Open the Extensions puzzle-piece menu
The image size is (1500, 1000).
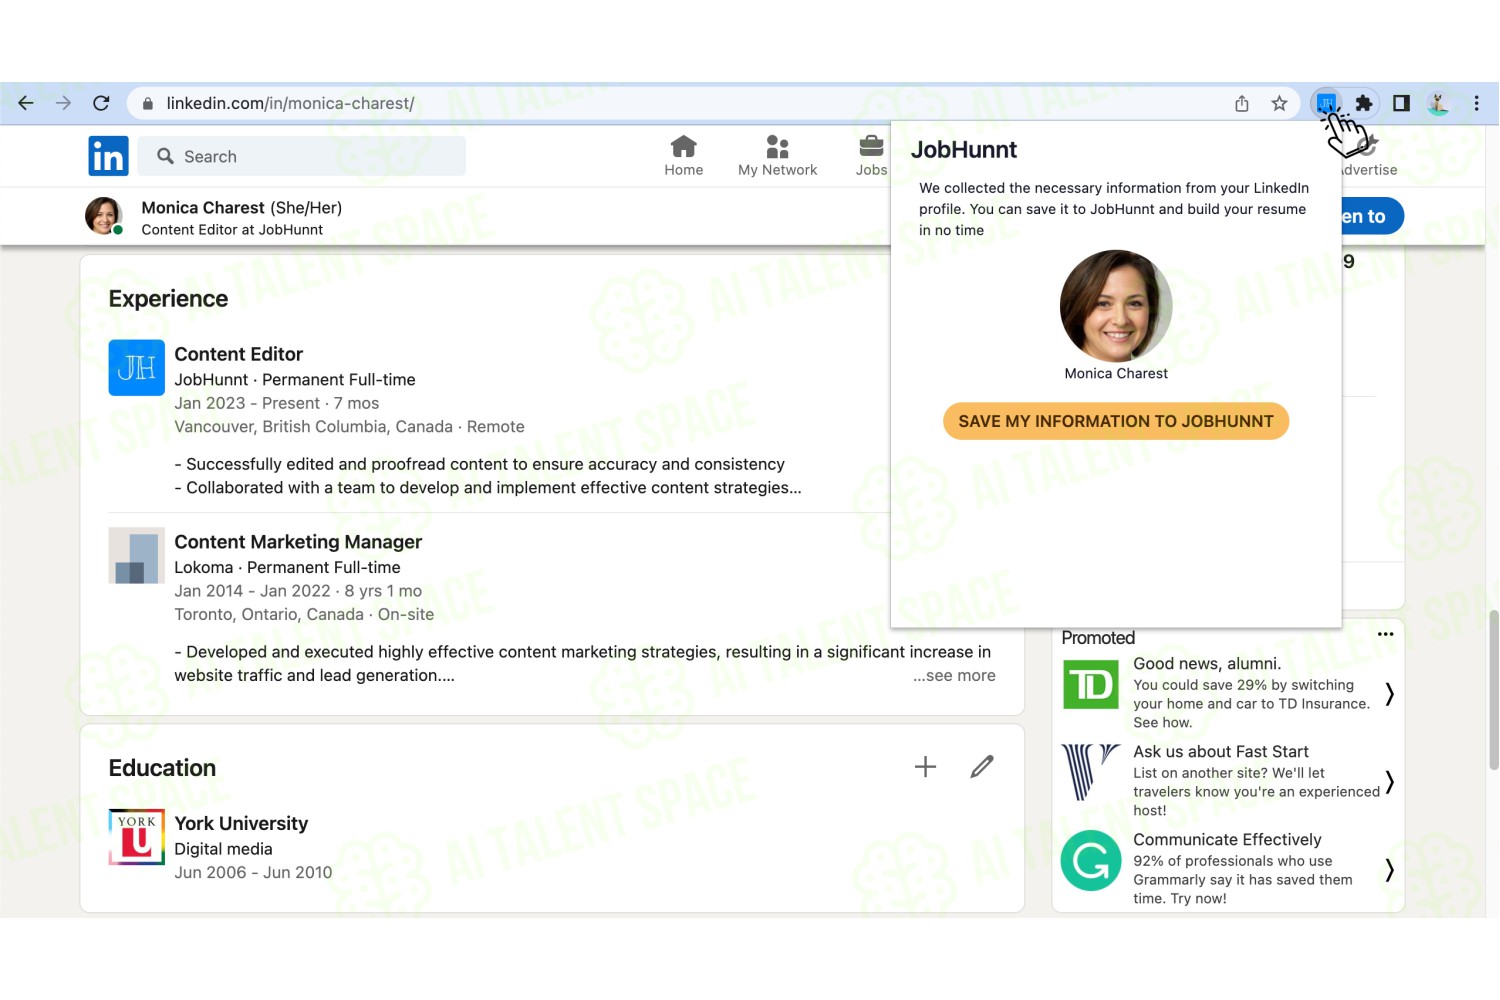1363,103
